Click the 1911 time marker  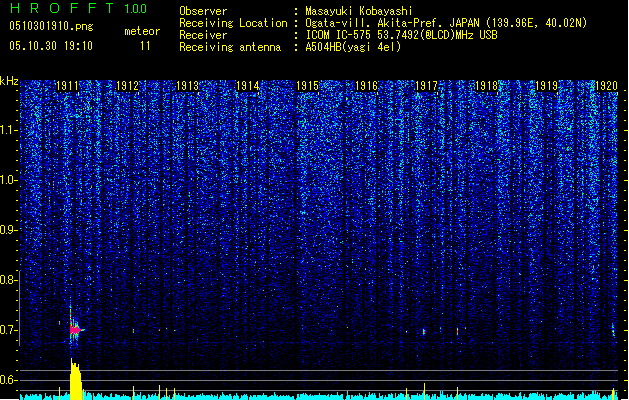[67, 86]
